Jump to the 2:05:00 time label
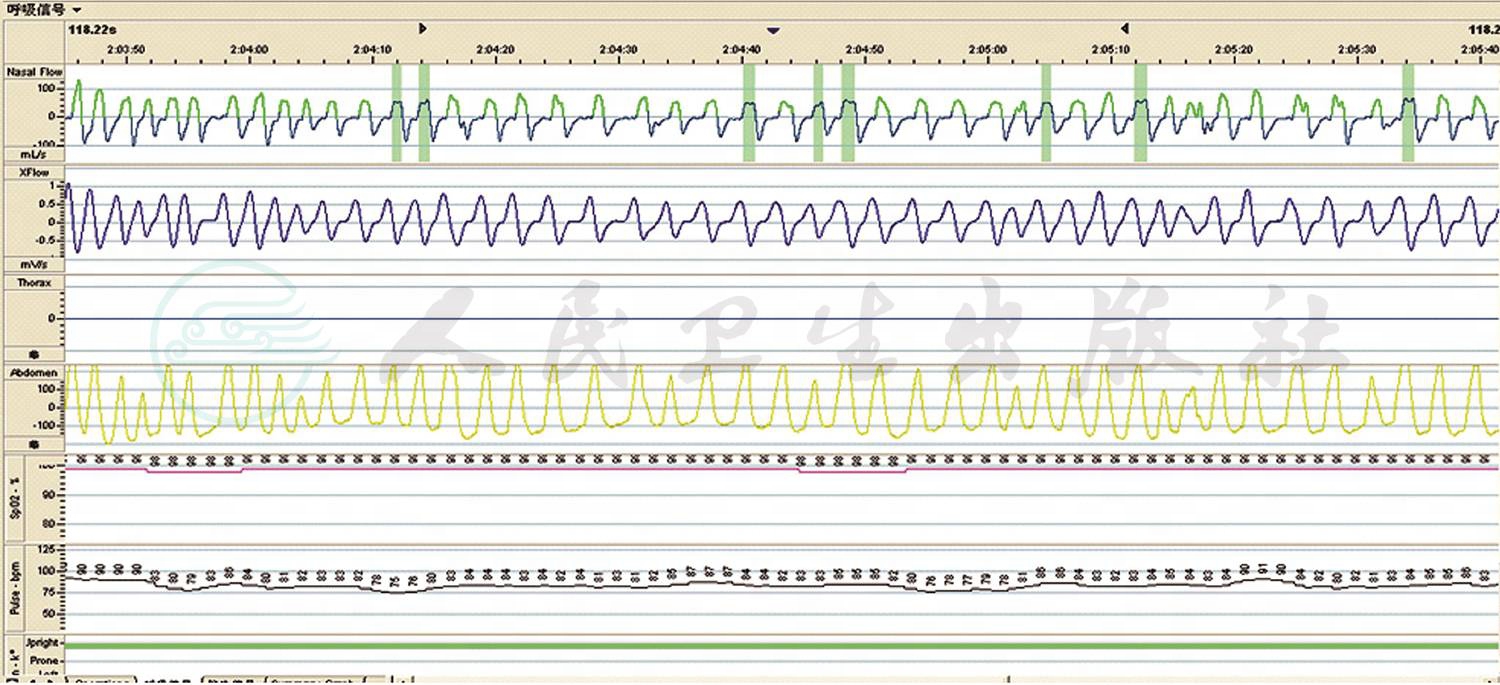This screenshot has height=685, width=1500. coord(987,49)
